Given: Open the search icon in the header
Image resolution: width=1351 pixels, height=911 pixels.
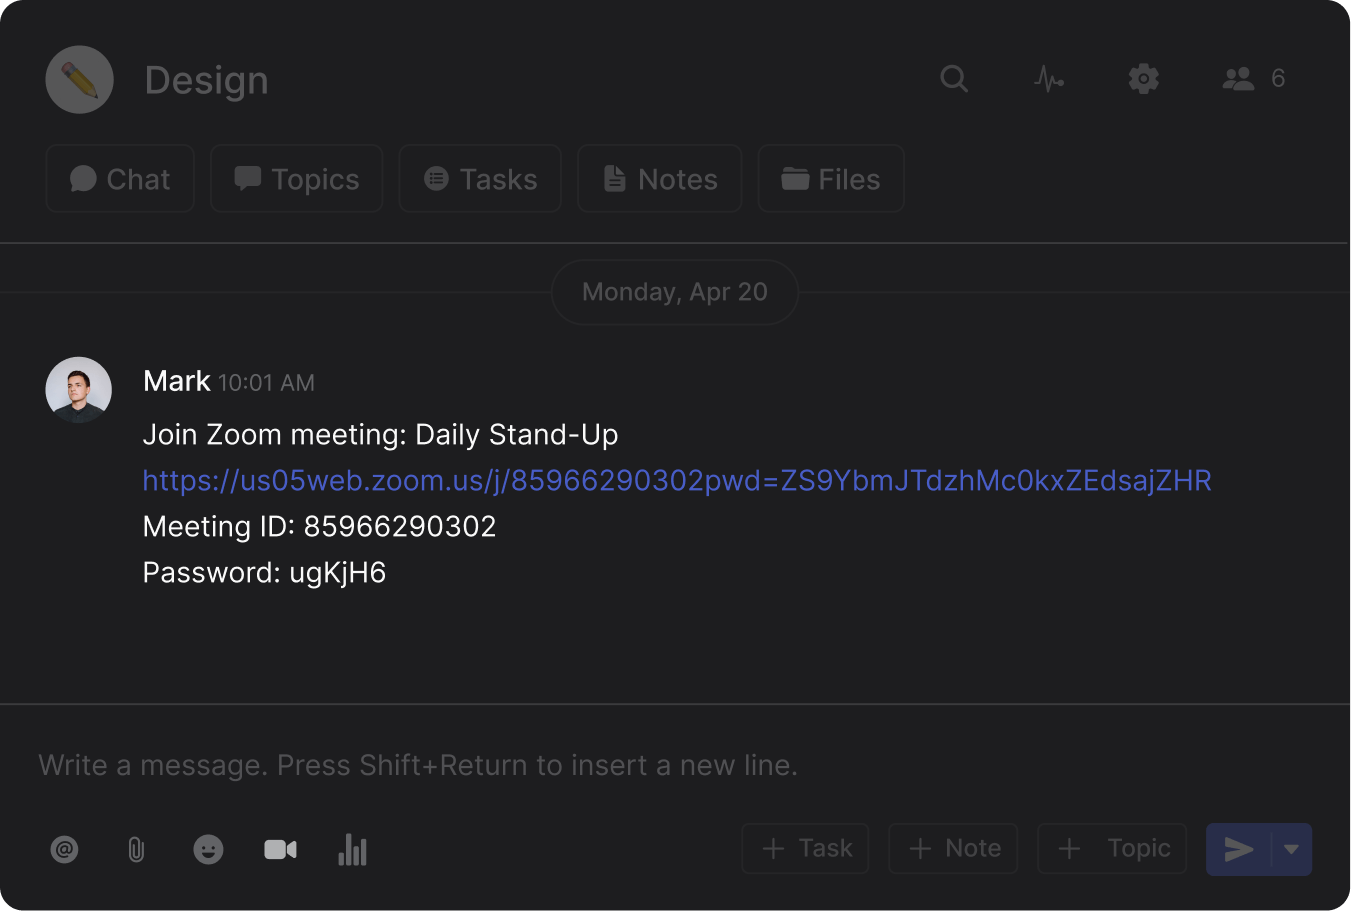Looking at the screenshot, I should (954, 78).
